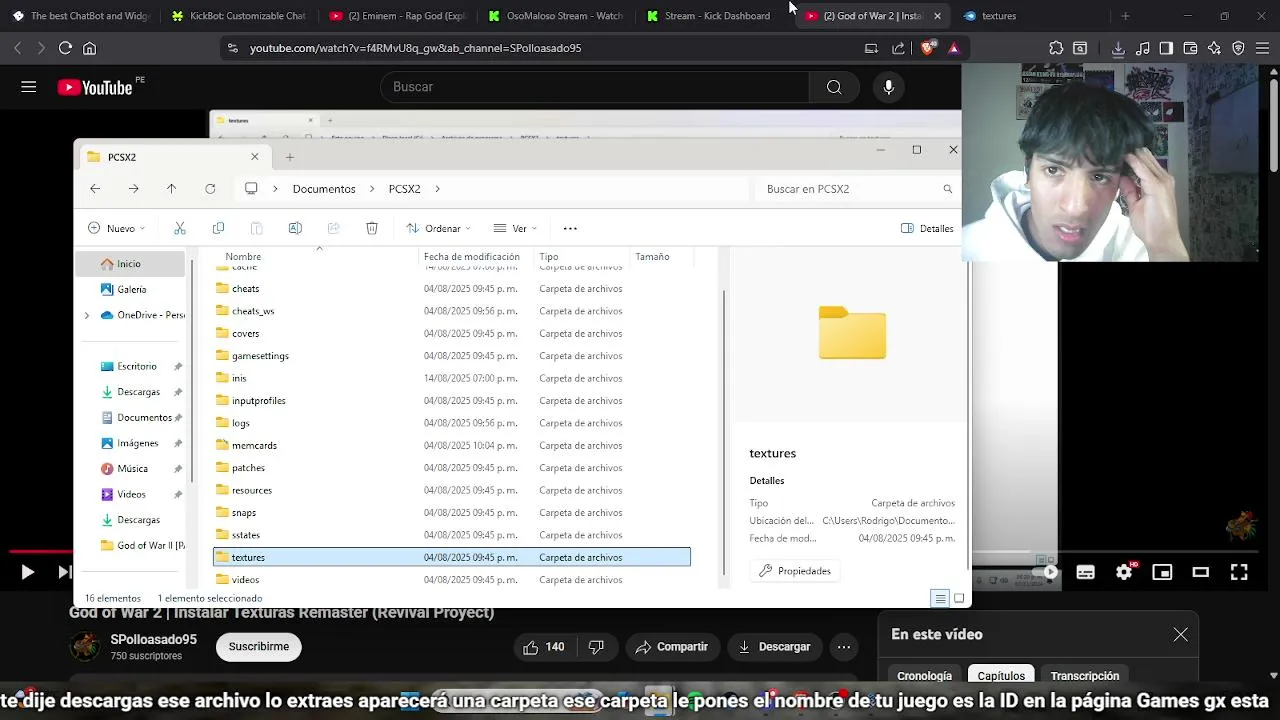Viewport: 1280px width, 720px height.
Task: Open YouTube hamburger guide menu
Action: click(x=29, y=87)
